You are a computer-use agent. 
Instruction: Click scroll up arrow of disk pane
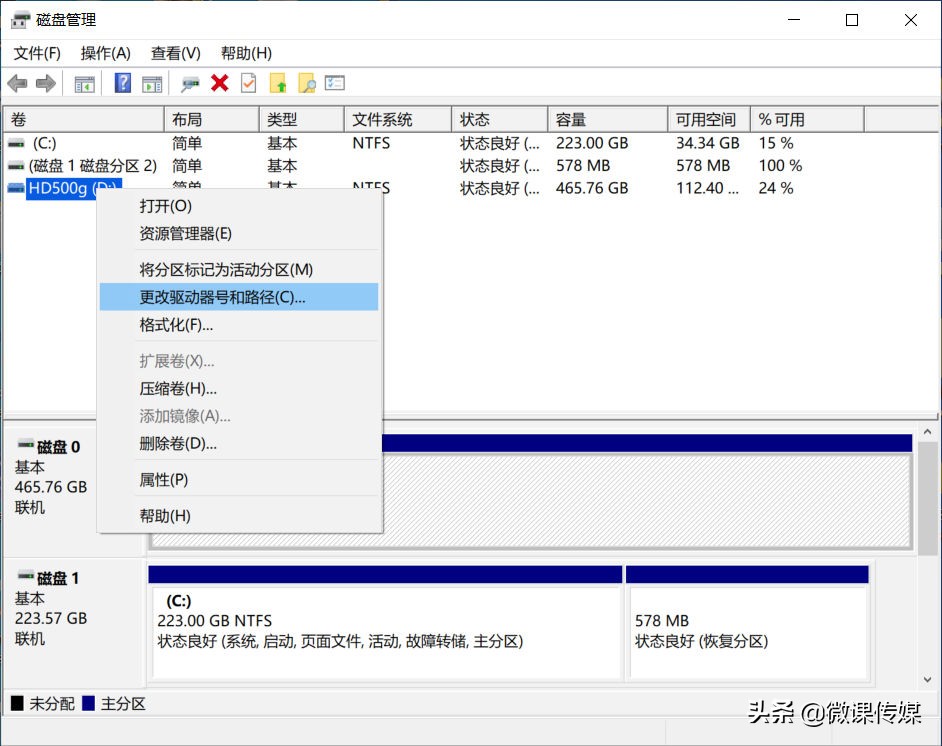pos(927,432)
